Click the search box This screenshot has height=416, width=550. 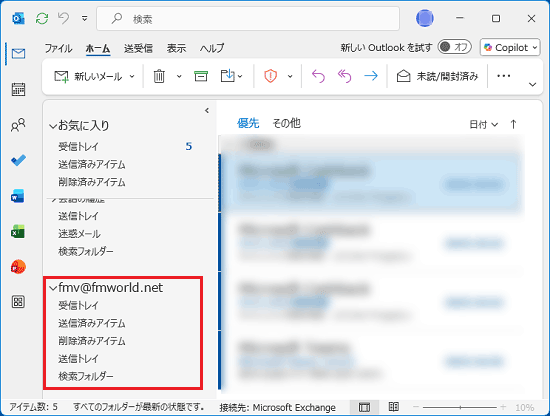click(x=248, y=19)
